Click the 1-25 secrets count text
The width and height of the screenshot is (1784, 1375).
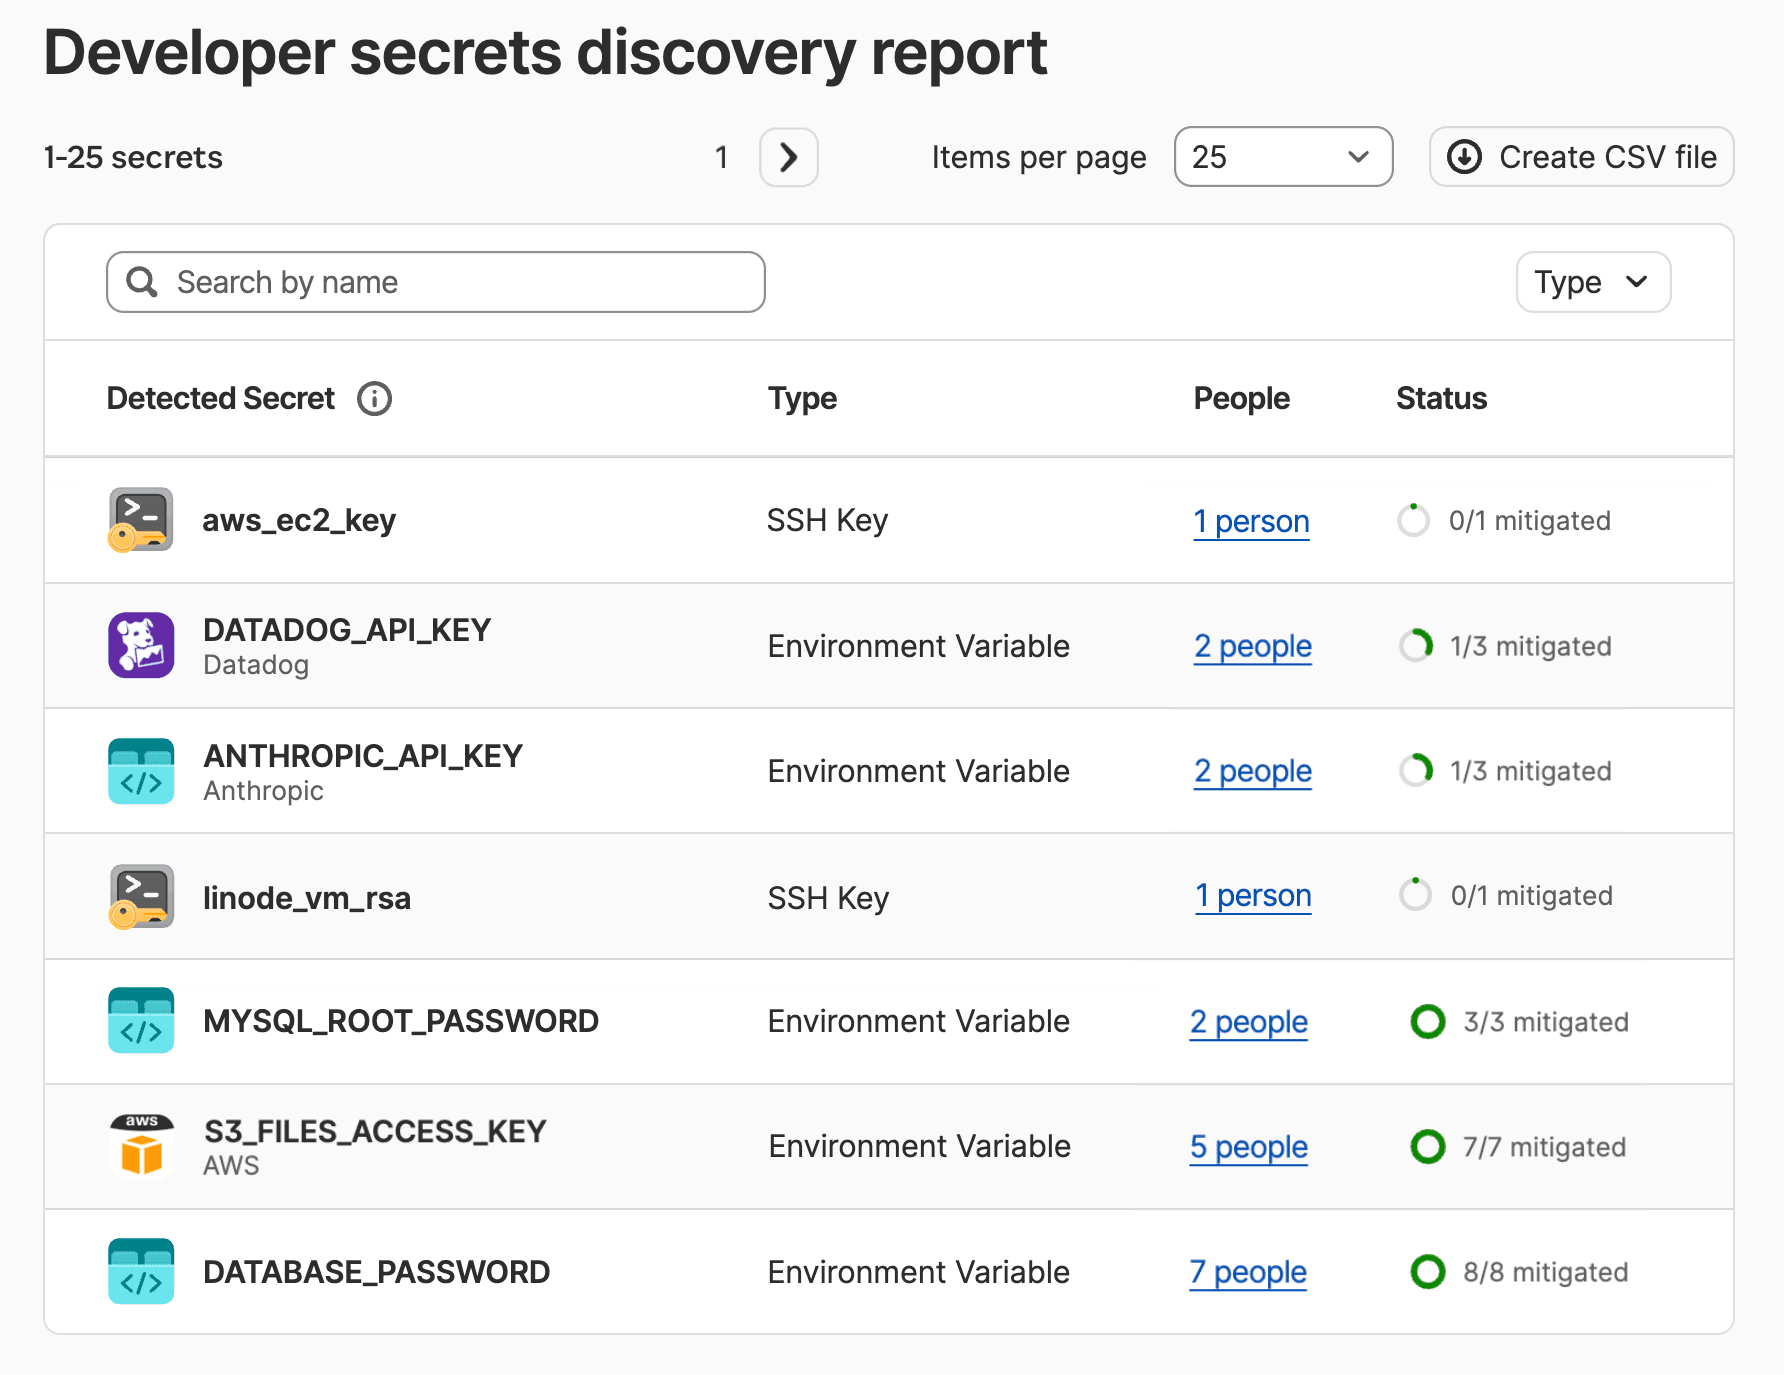pyautogui.click(x=133, y=157)
